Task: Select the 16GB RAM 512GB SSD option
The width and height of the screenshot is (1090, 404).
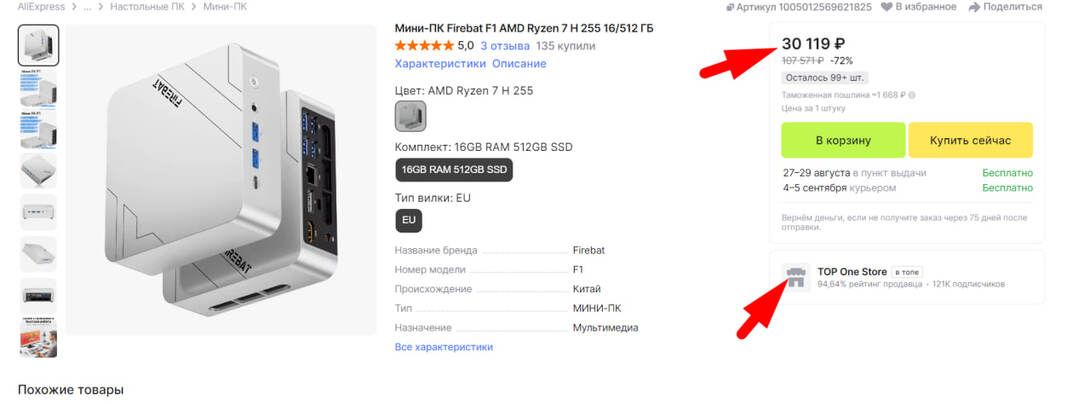Action: pos(454,170)
